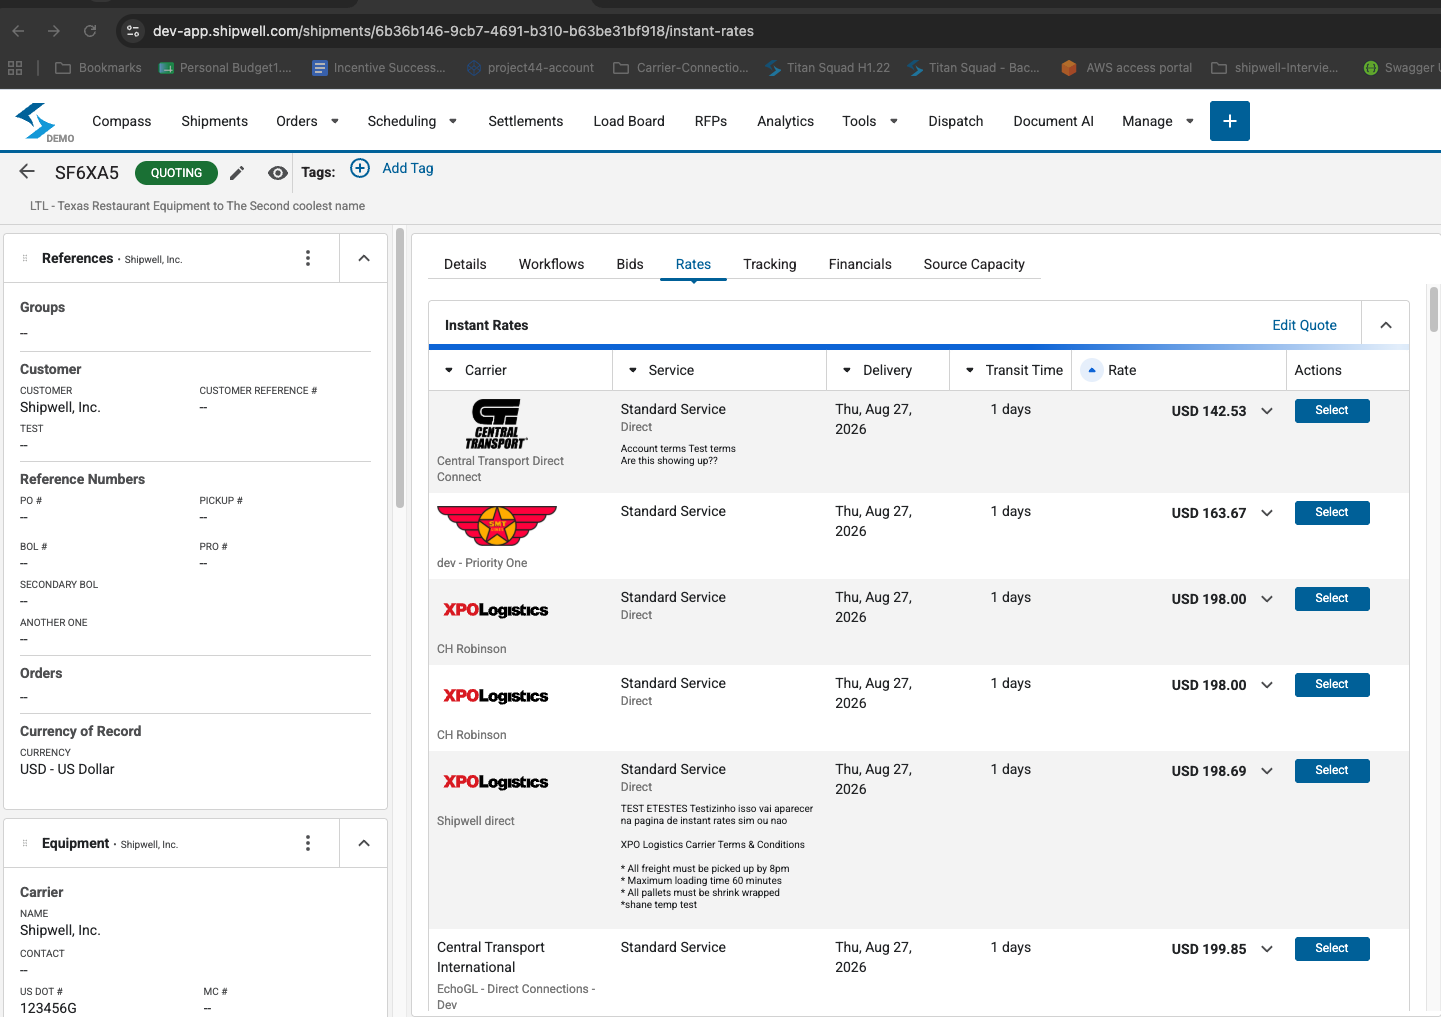This screenshot has width=1441, height=1017.
Task: Open the Personal Budget bookmark
Action: (225, 68)
